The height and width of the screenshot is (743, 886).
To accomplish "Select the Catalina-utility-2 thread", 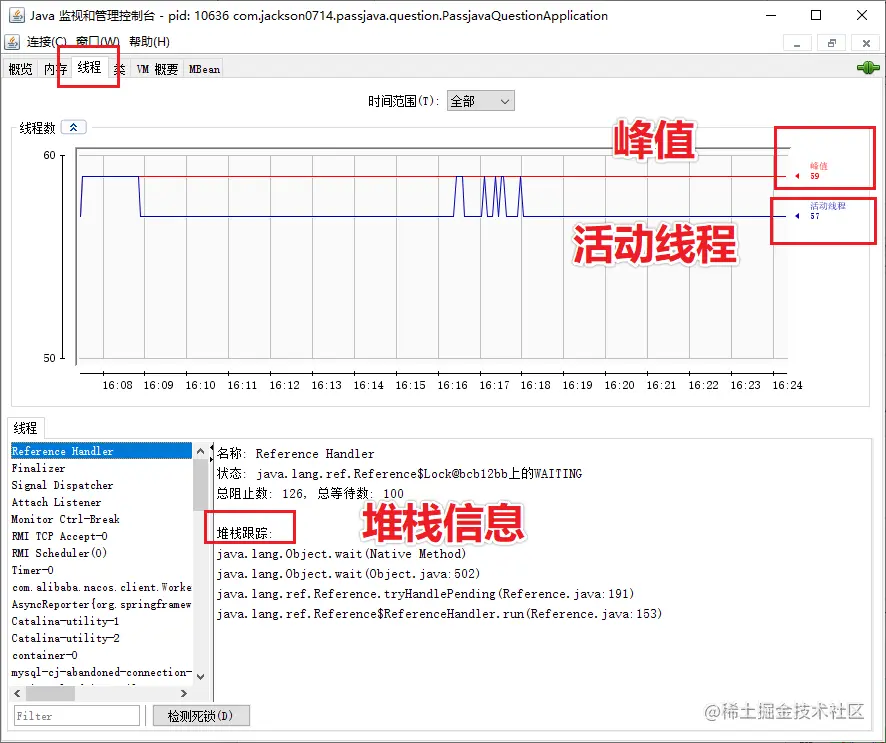I will click(101, 638).
